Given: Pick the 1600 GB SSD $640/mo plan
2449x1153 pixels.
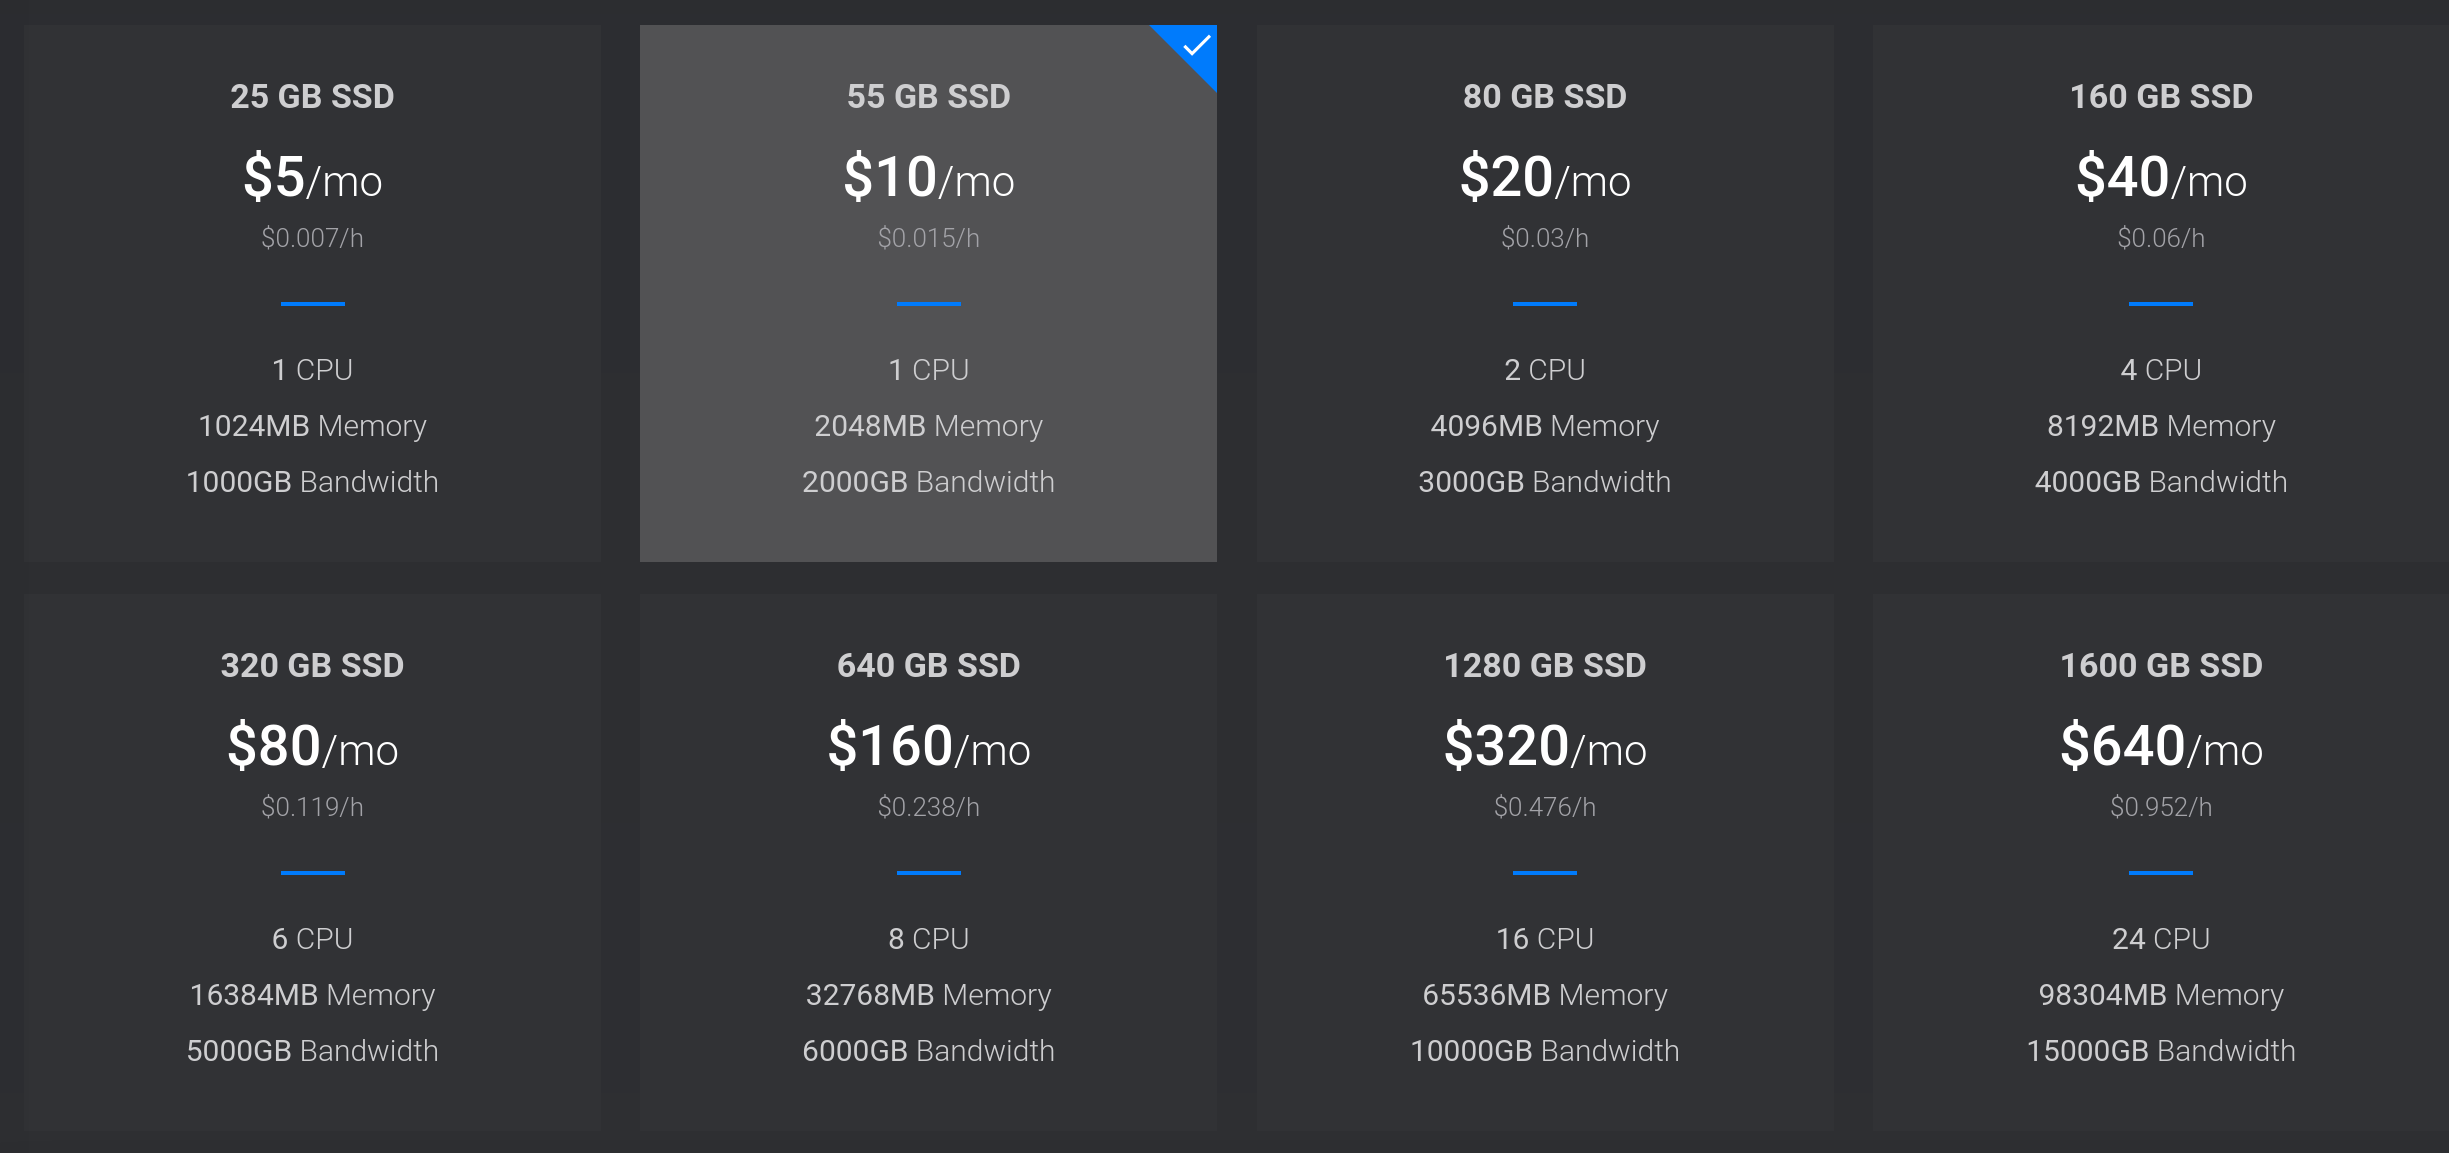Looking at the screenshot, I should coord(2160,862).
